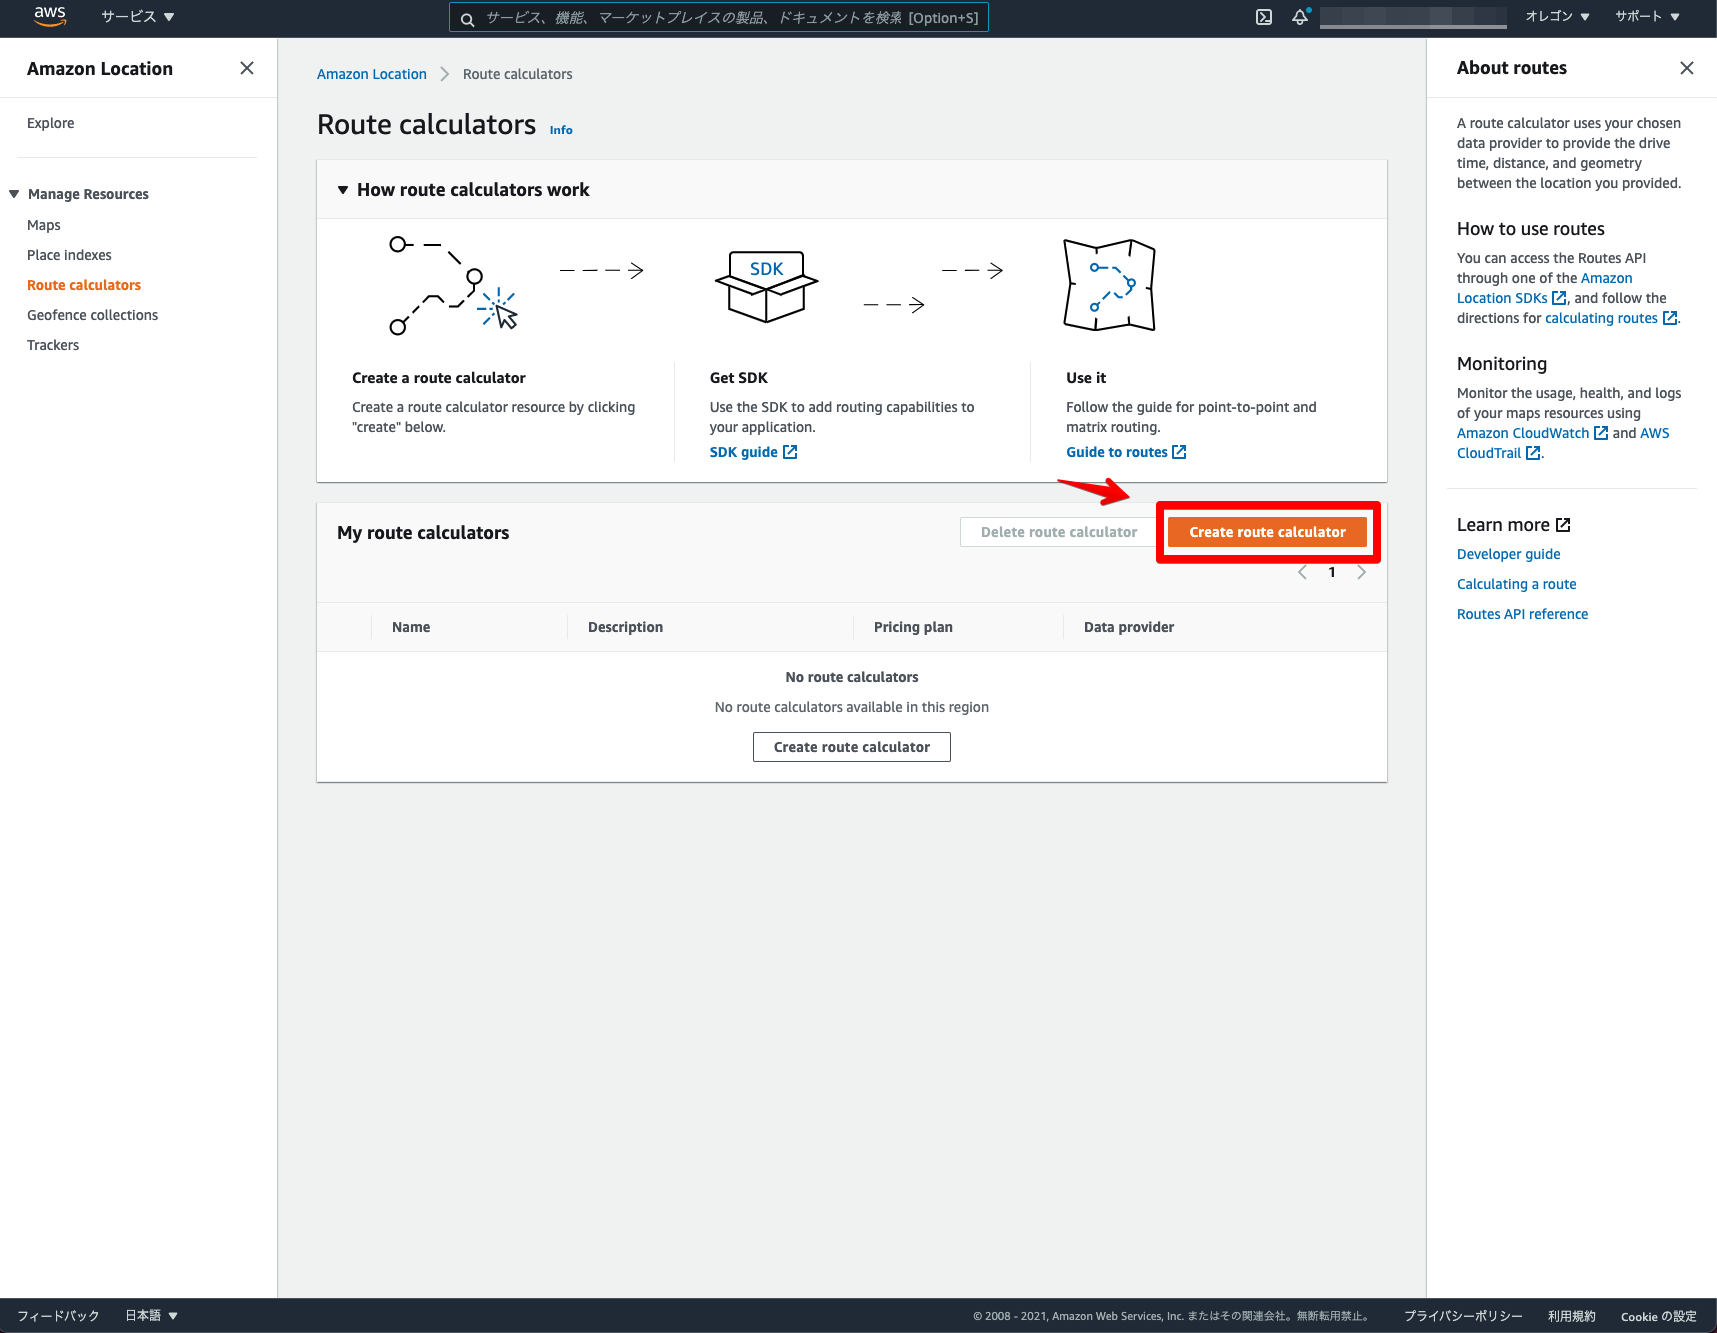Open Place indexes in the side navigation

[x=69, y=255]
